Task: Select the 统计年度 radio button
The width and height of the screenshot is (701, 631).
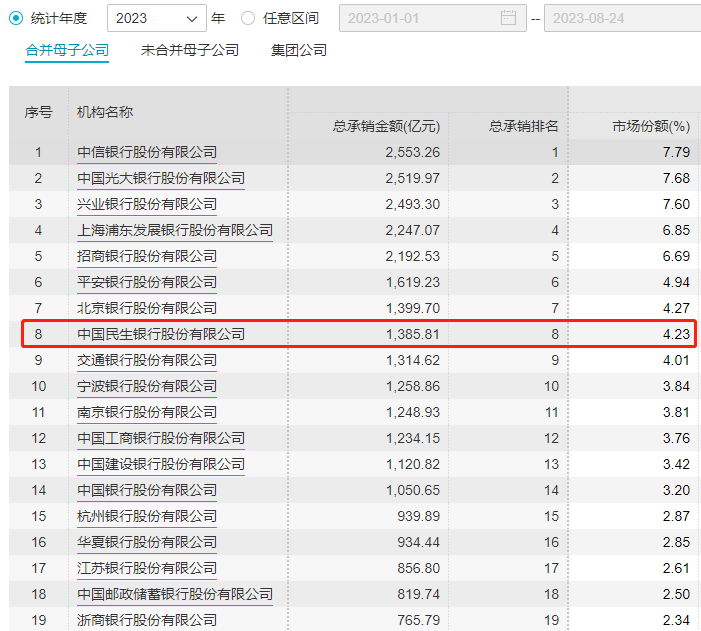Action: click(x=16, y=18)
